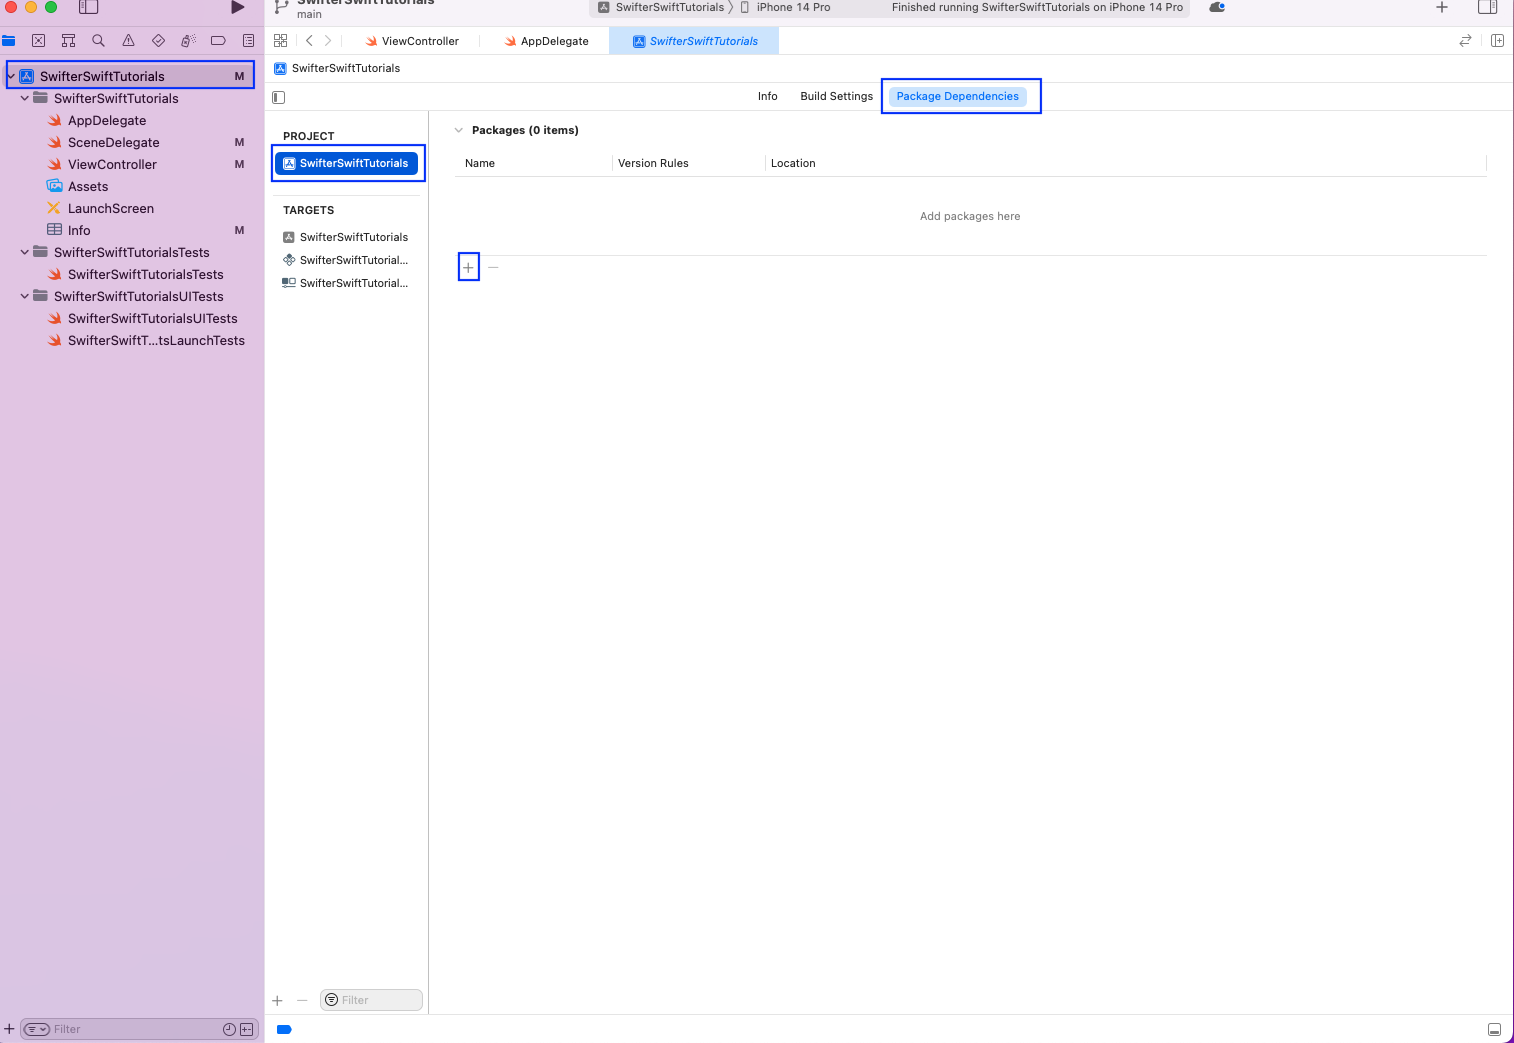Image resolution: width=1514 pixels, height=1043 pixels.
Task: Select the Package Dependencies tab
Action: pyautogui.click(x=958, y=96)
